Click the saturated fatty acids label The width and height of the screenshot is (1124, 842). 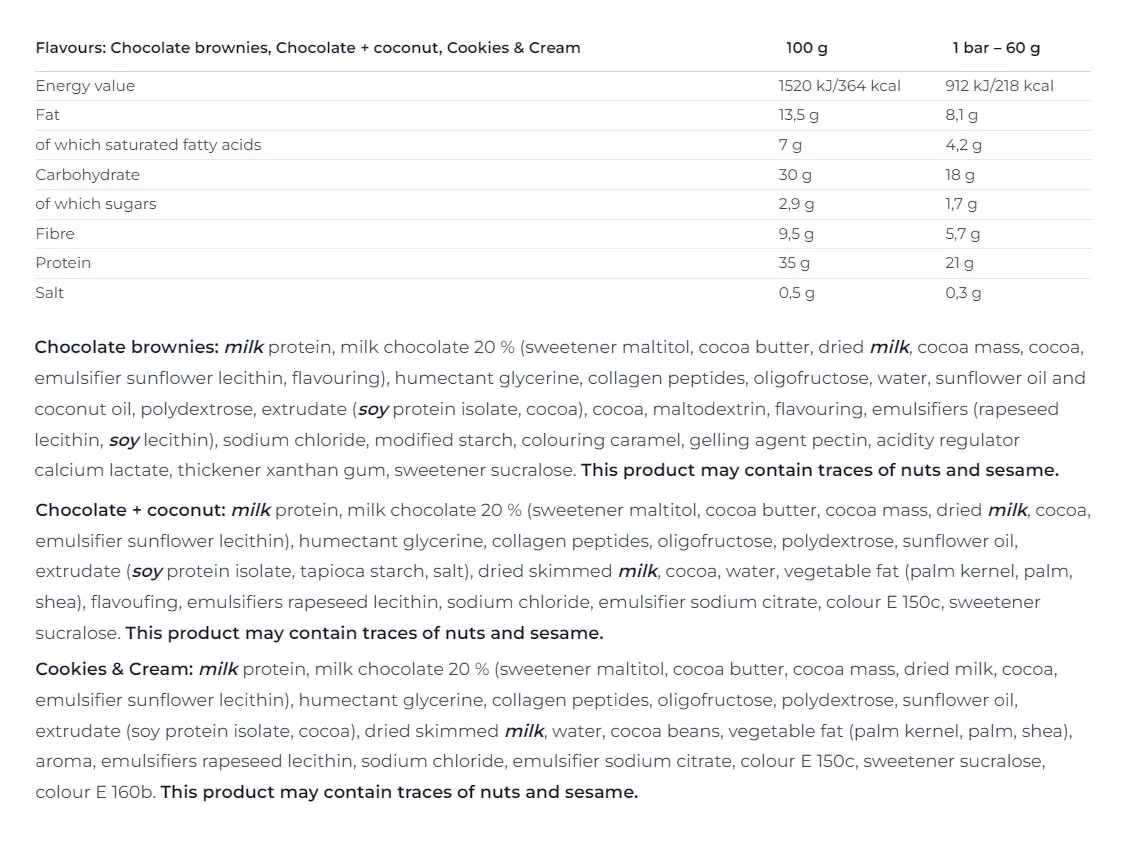click(x=148, y=145)
